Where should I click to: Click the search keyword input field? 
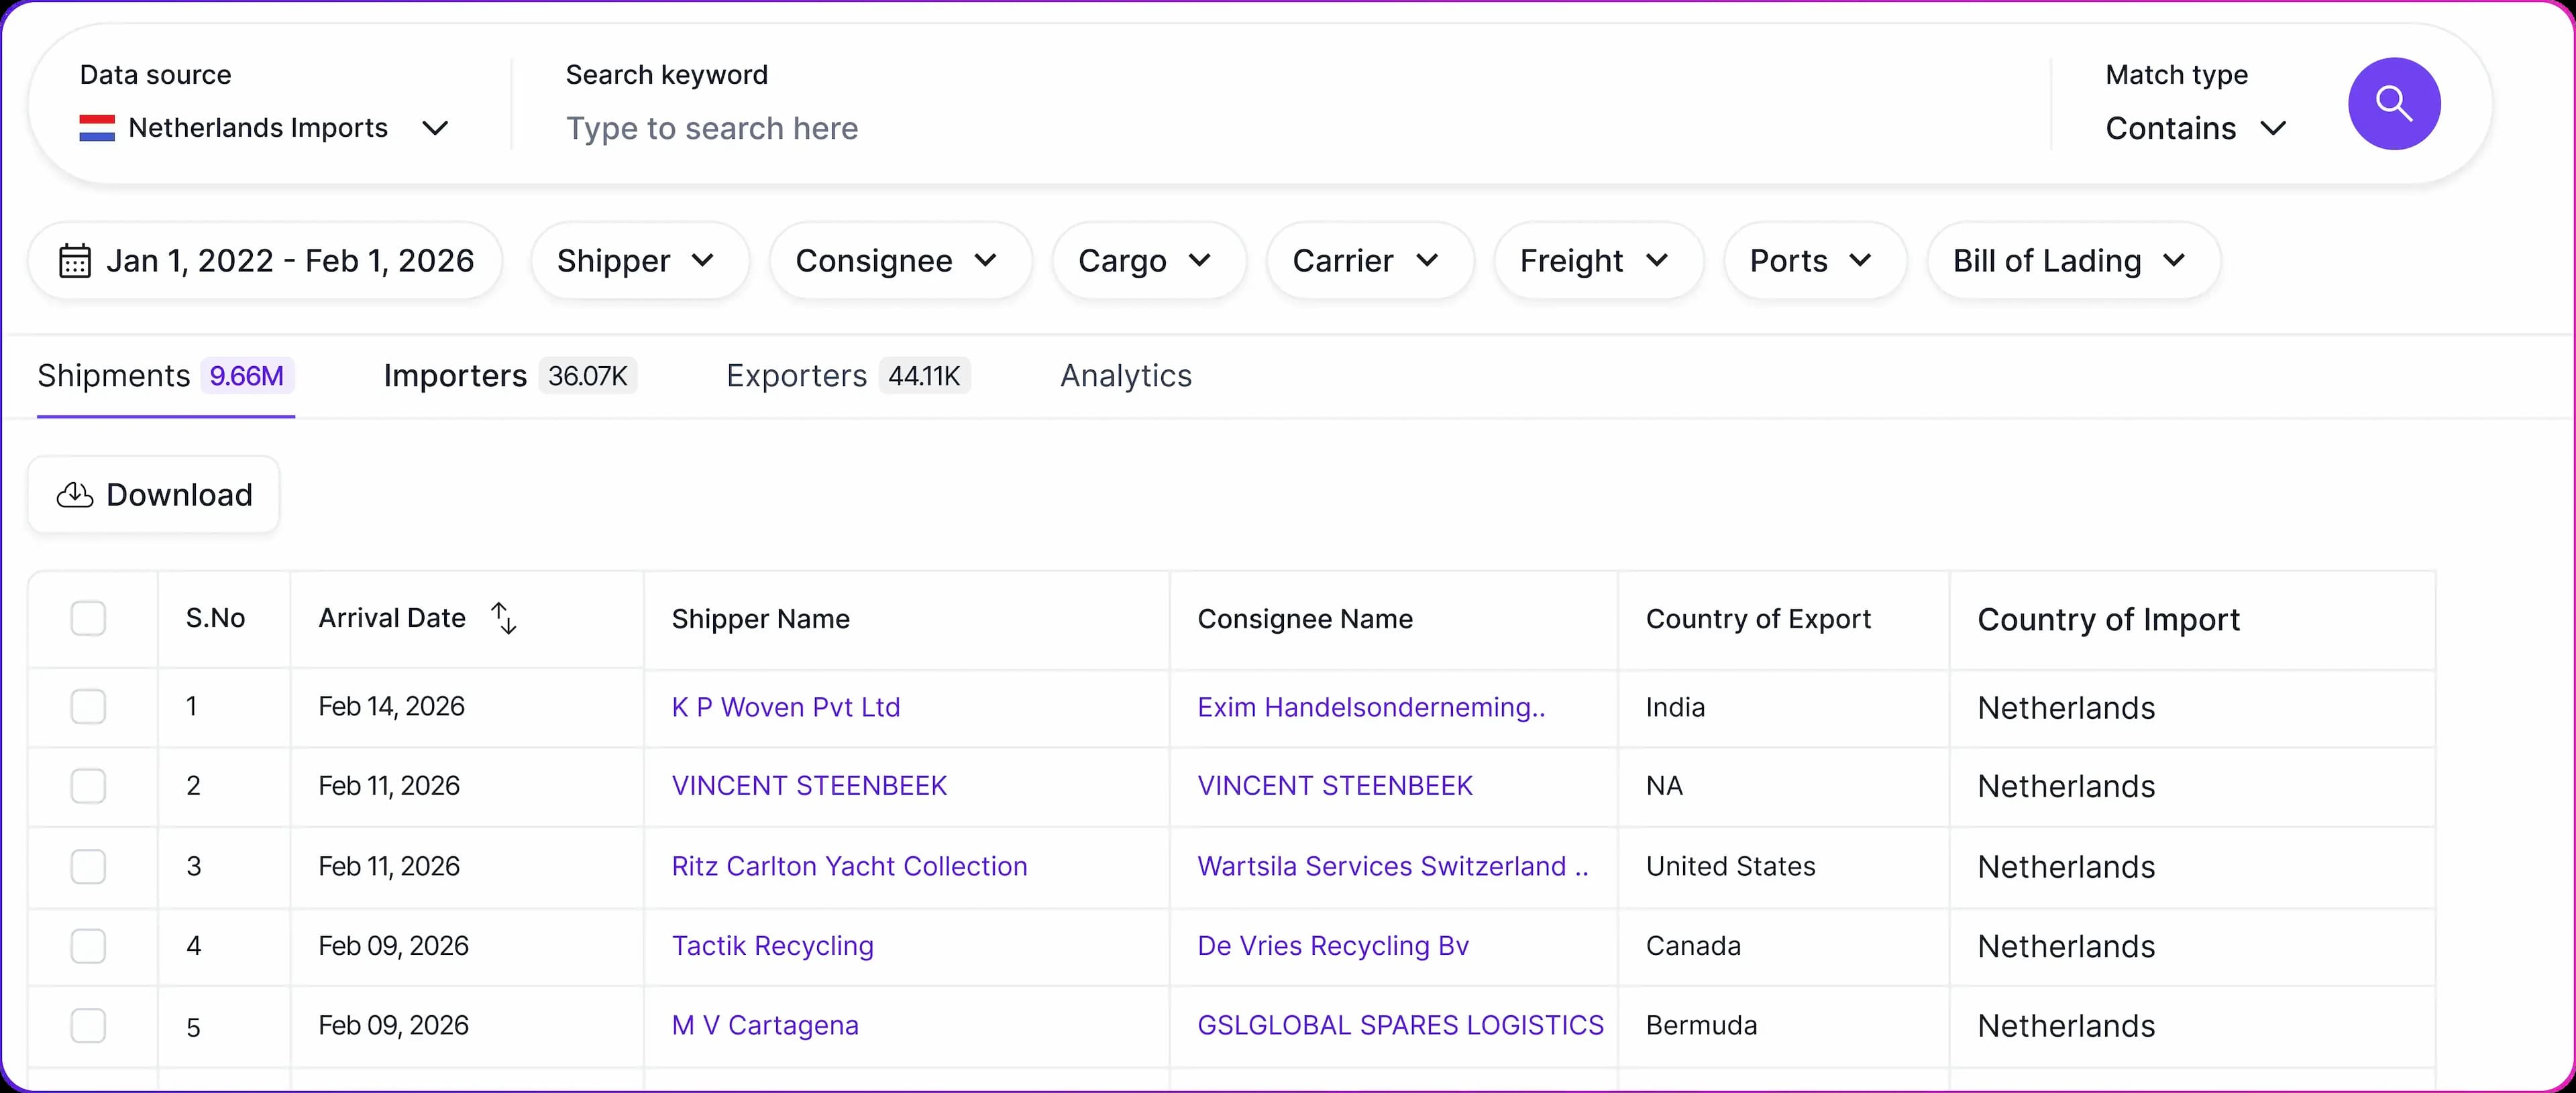pos(1200,128)
